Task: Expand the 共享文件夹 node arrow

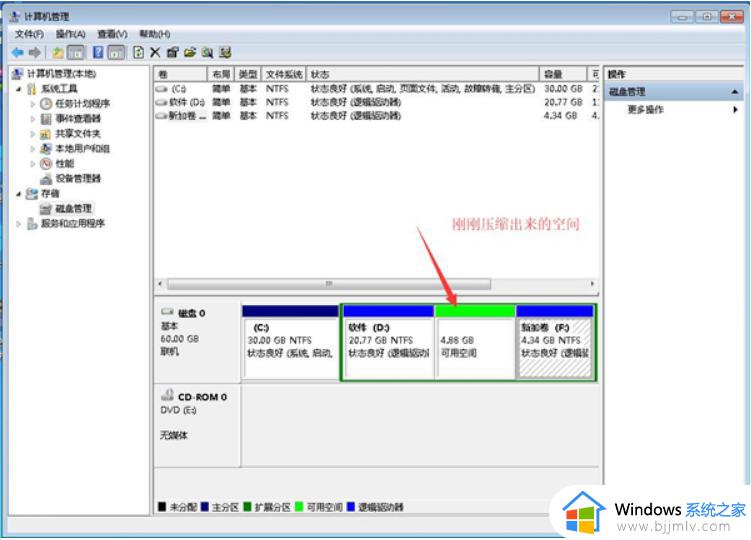Action: (x=33, y=134)
